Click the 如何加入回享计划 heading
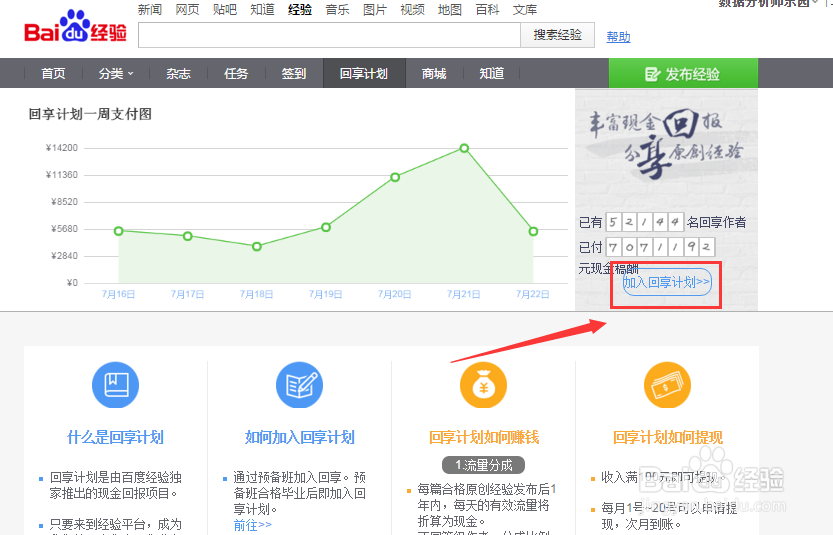 pos(300,437)
